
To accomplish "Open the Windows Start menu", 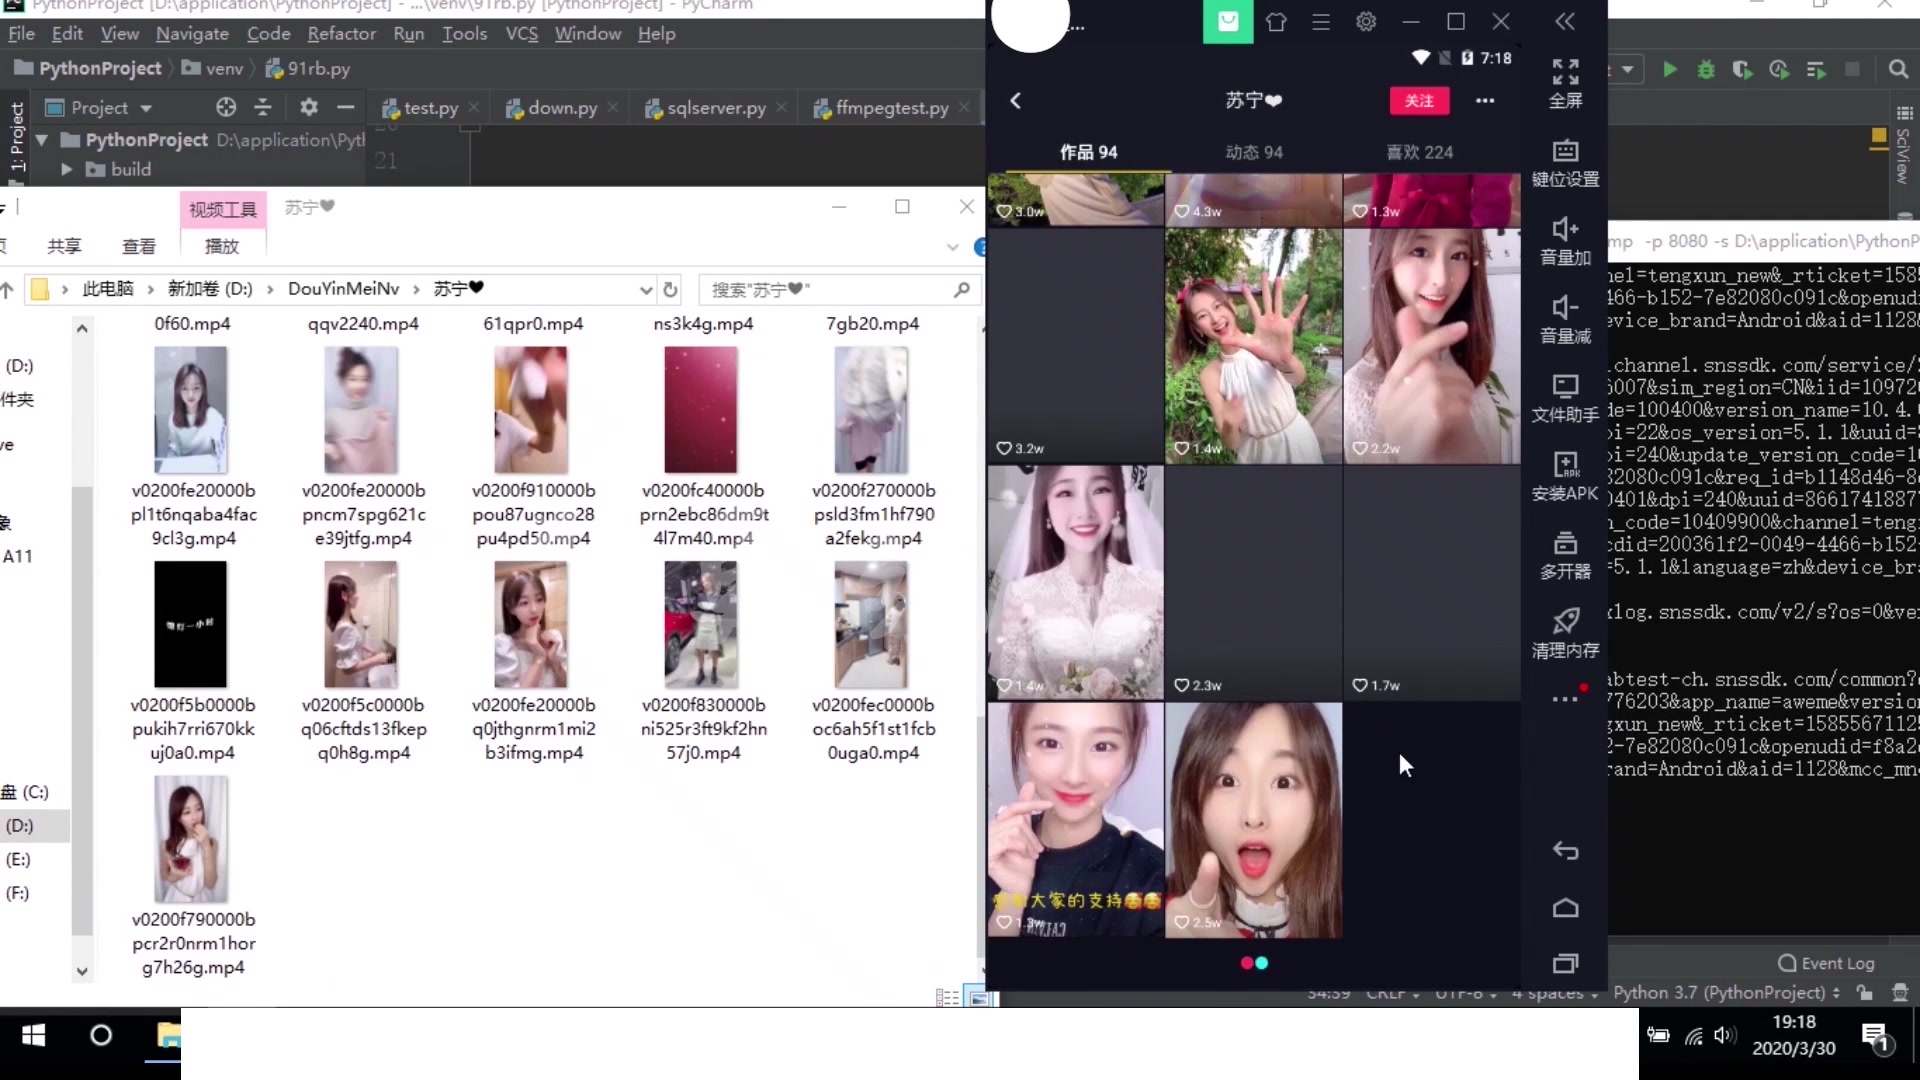I will pos(33,1037).
